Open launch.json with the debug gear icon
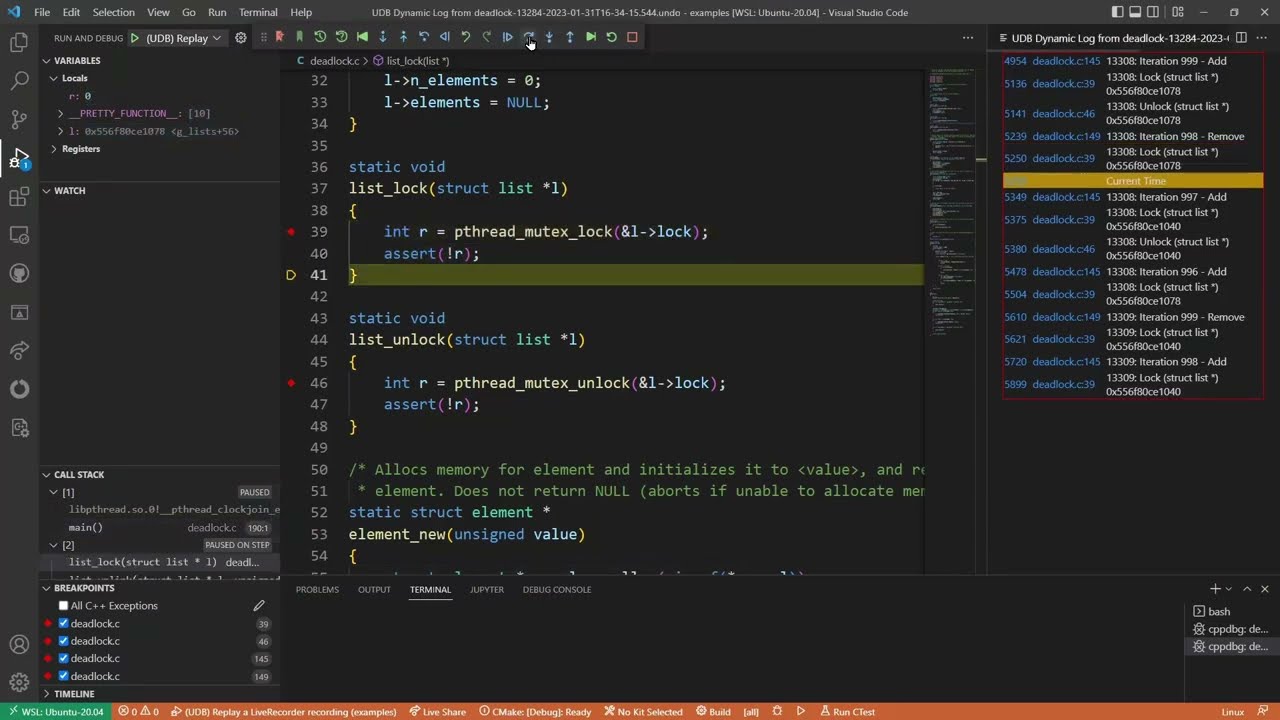 [241, 38]
